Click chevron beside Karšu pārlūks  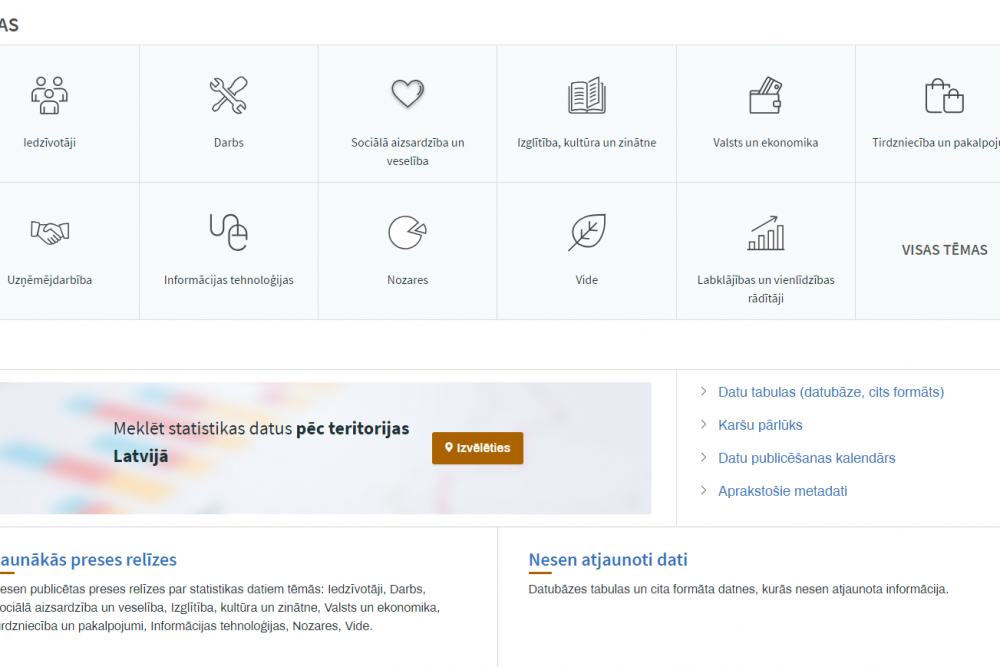(703, 424)
